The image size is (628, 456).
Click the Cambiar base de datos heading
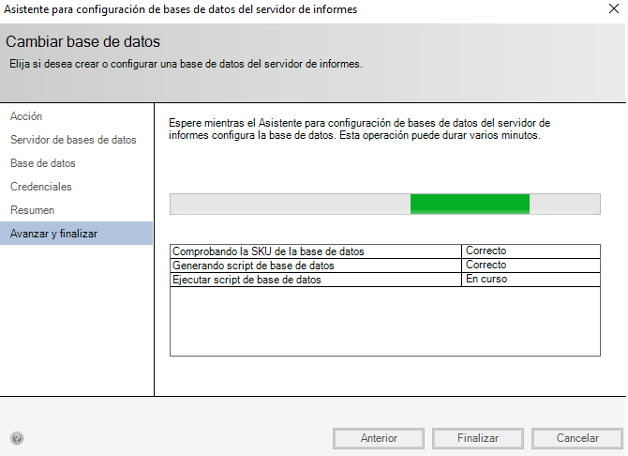point(83,42)
